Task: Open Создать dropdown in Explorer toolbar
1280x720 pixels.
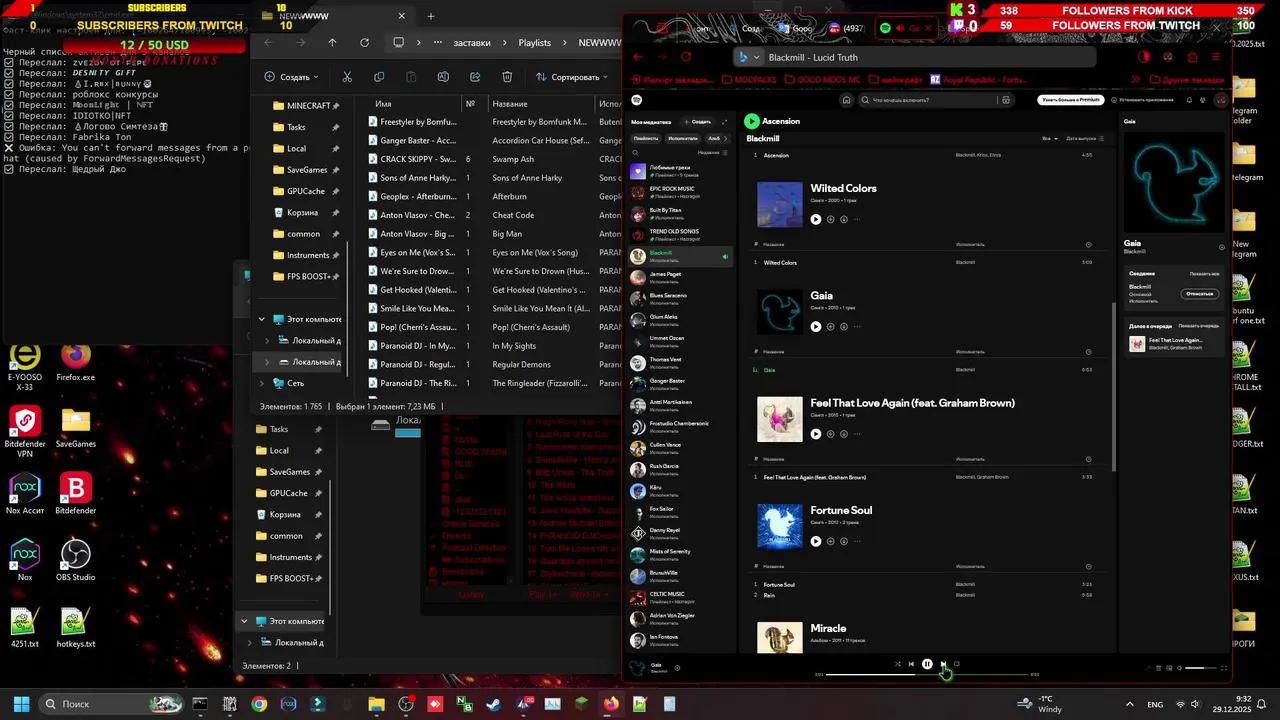Action: (x=291, y=77)
